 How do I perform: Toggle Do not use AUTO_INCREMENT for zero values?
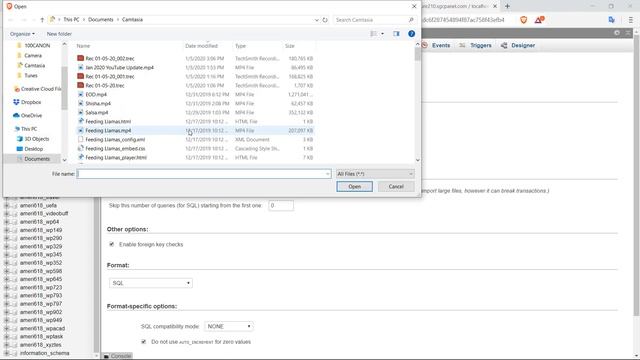tap(143, 342)
